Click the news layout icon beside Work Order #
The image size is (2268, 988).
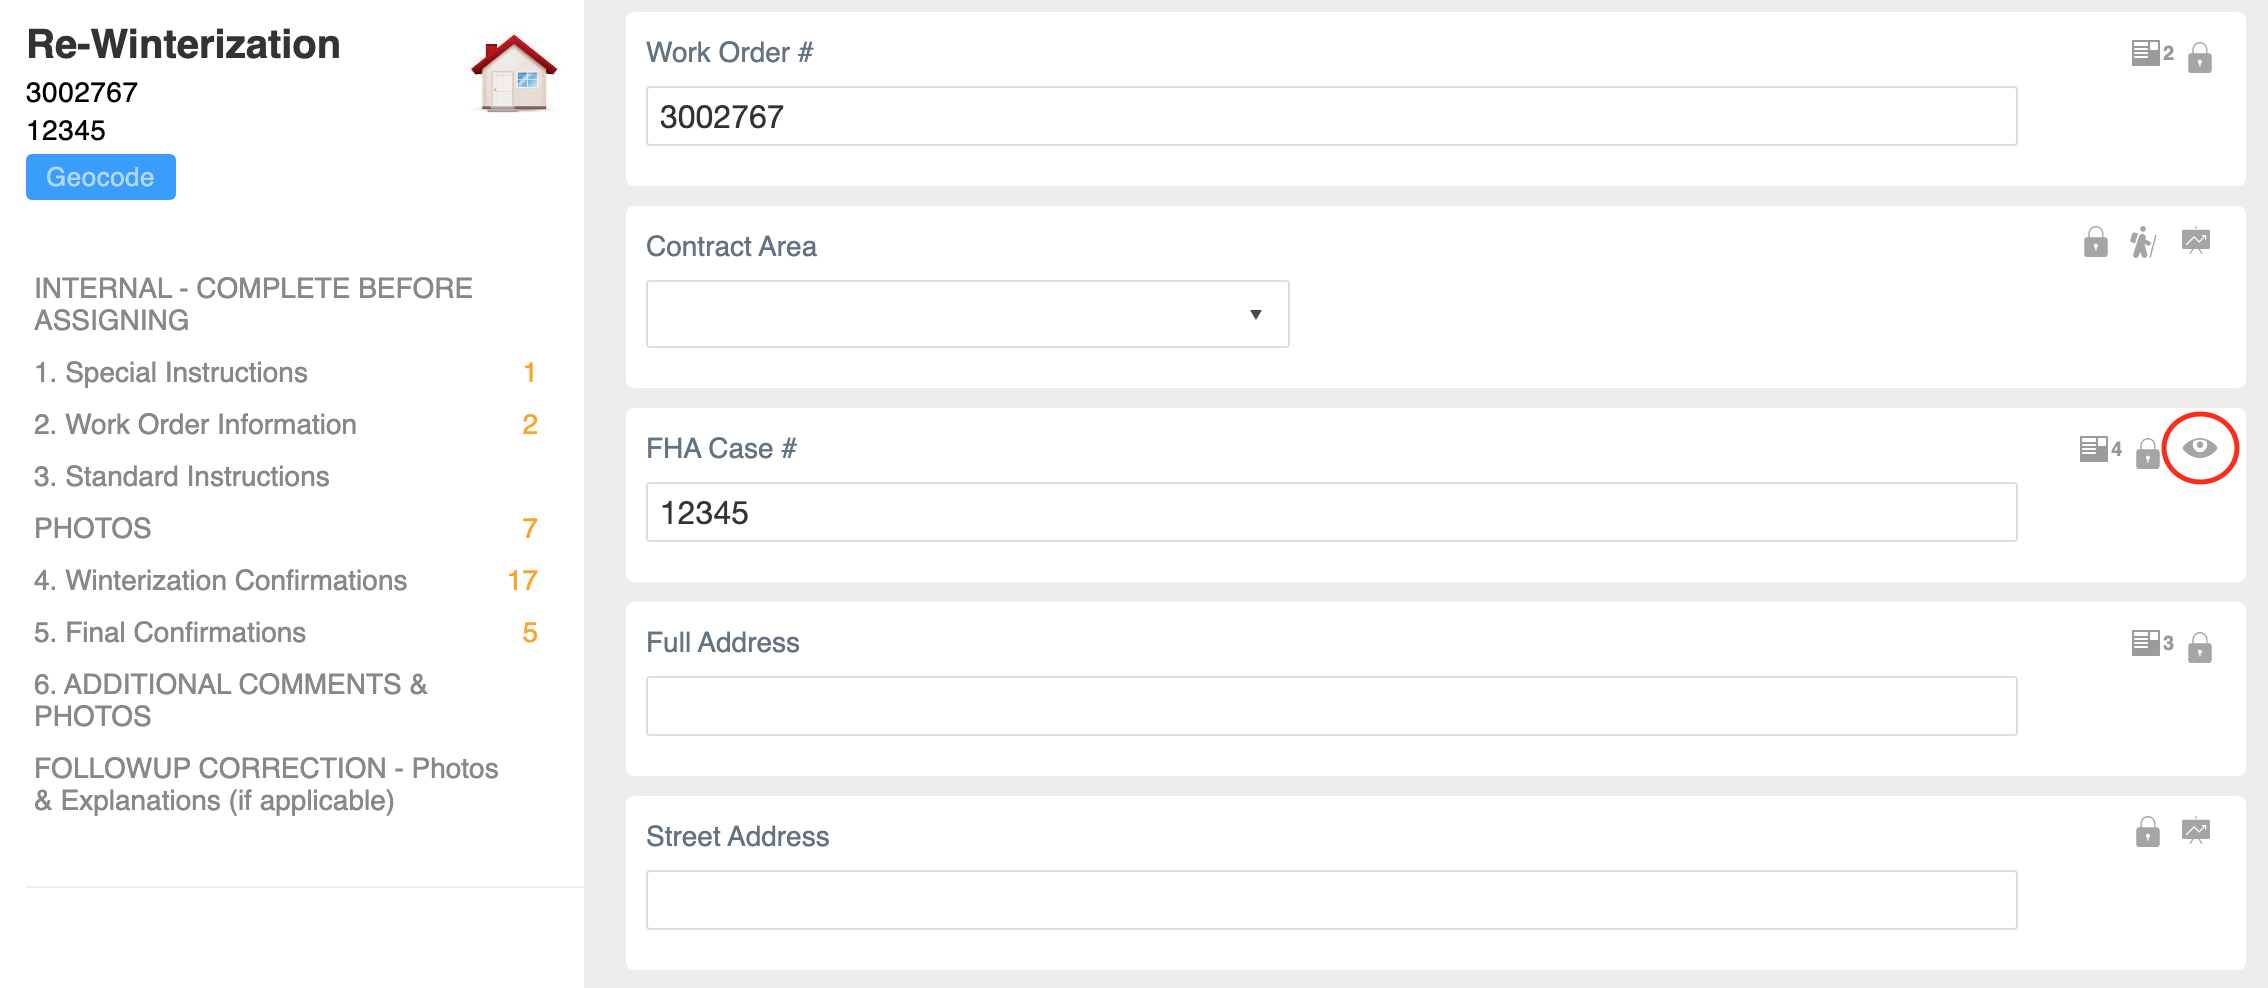[x=2145, y=53]
